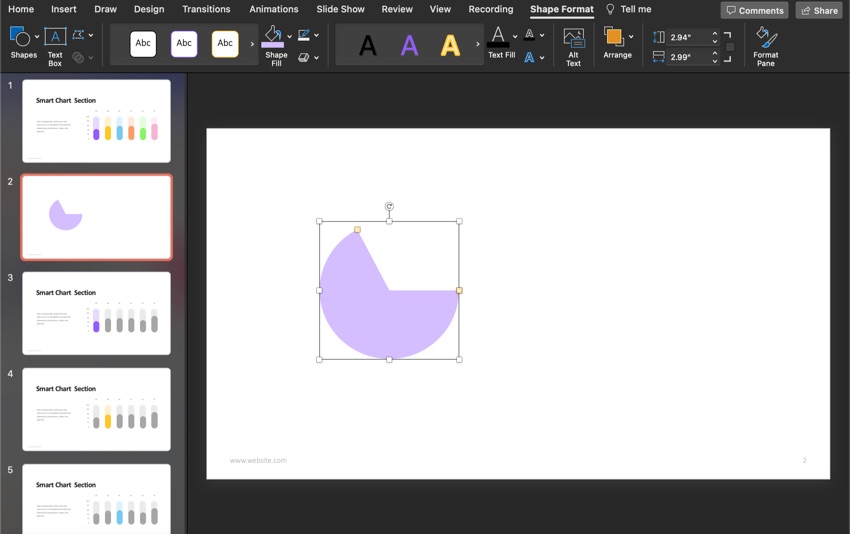Click the shape height input field
The image size is (850, 534).
(690, 37)
